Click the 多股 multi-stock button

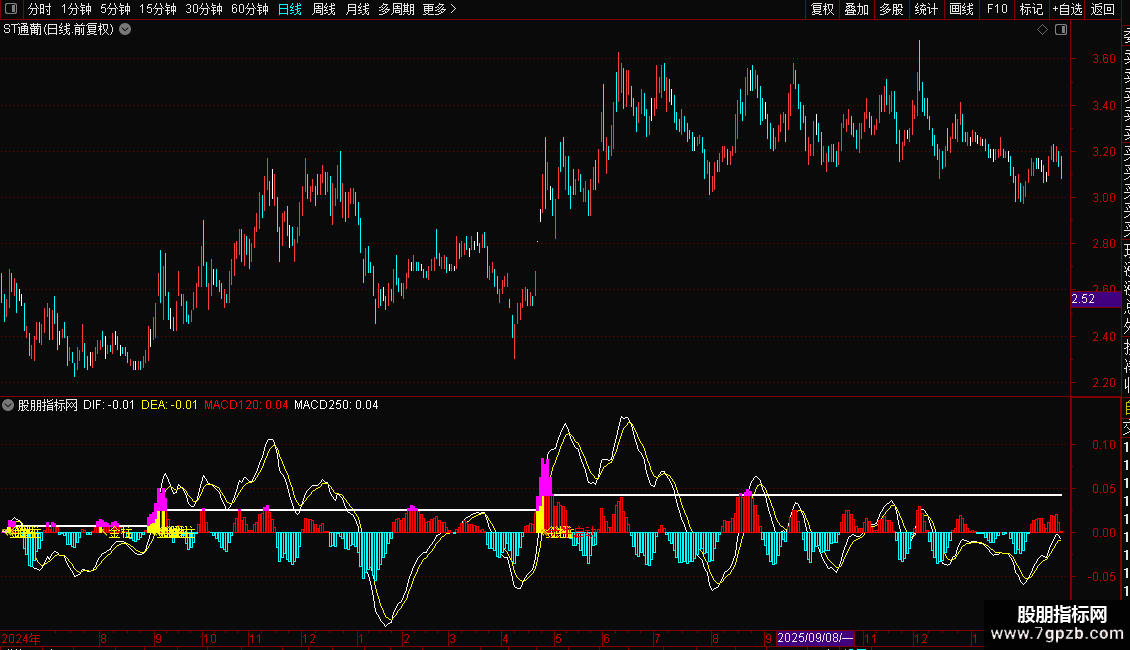click(x=891, y=9)
